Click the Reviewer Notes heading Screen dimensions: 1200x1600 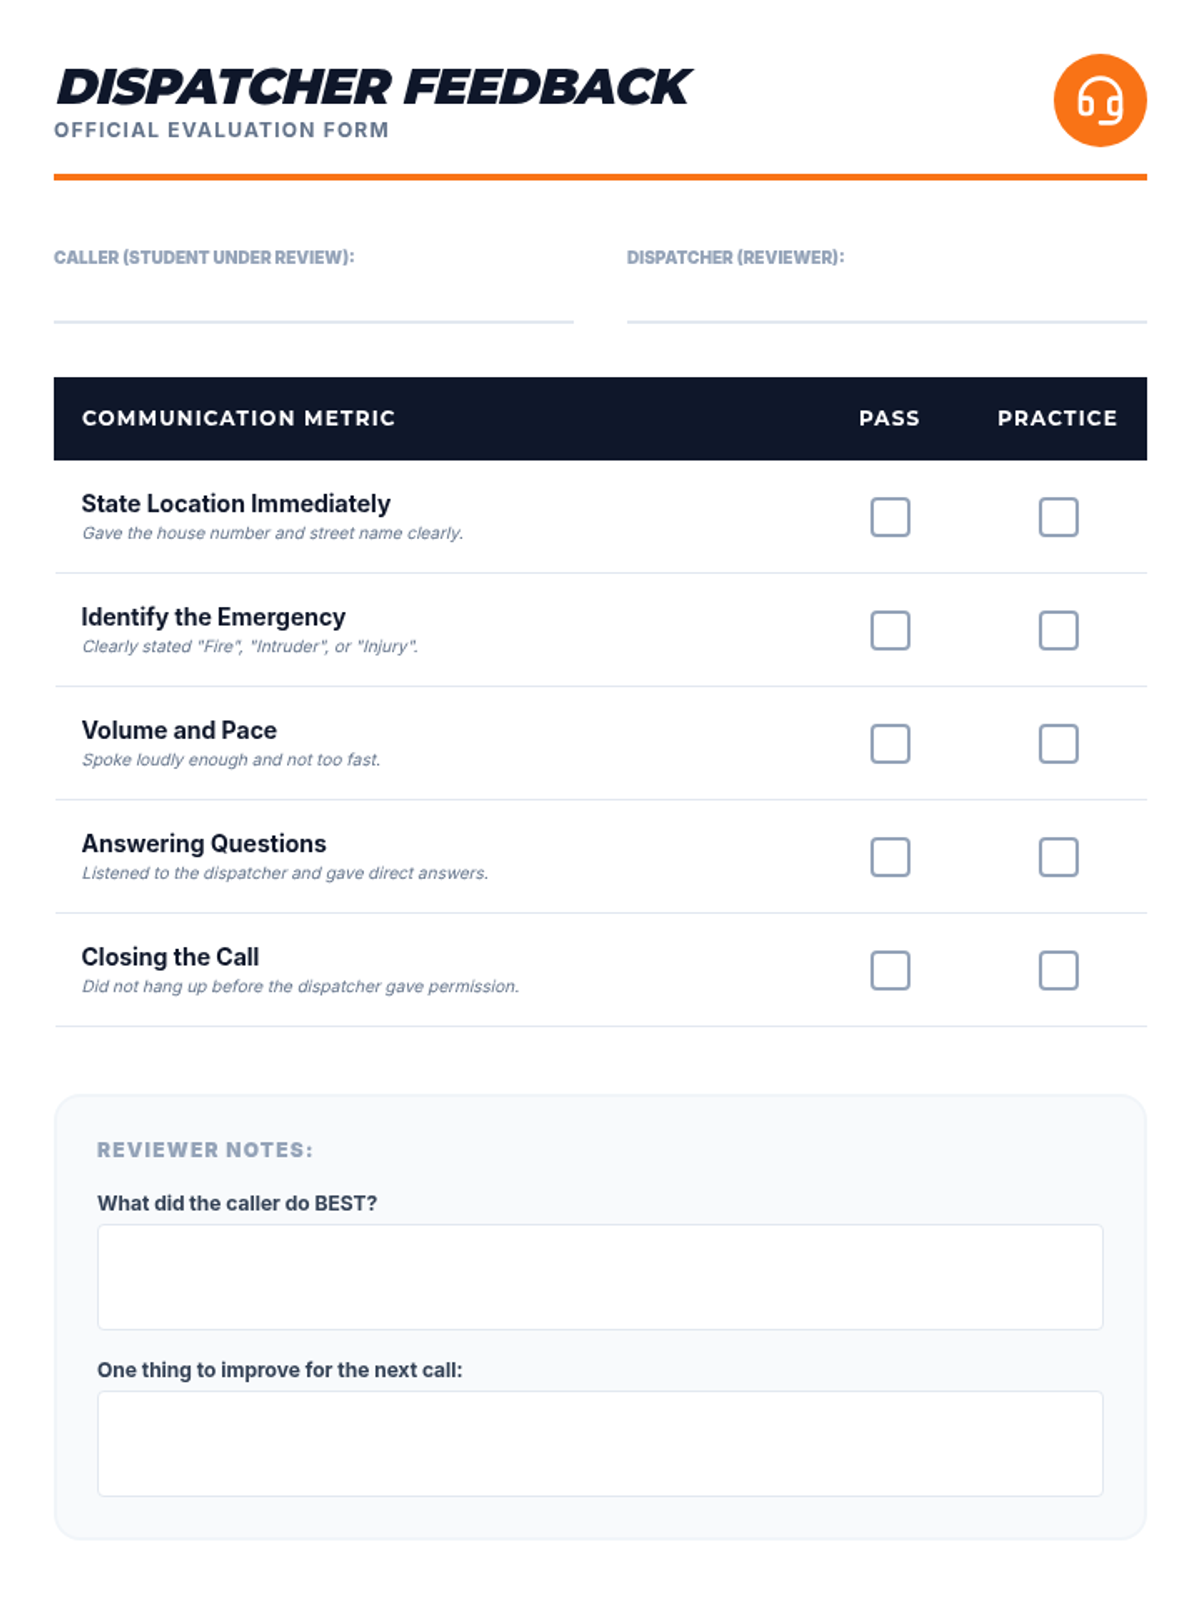coord(205,1150)
